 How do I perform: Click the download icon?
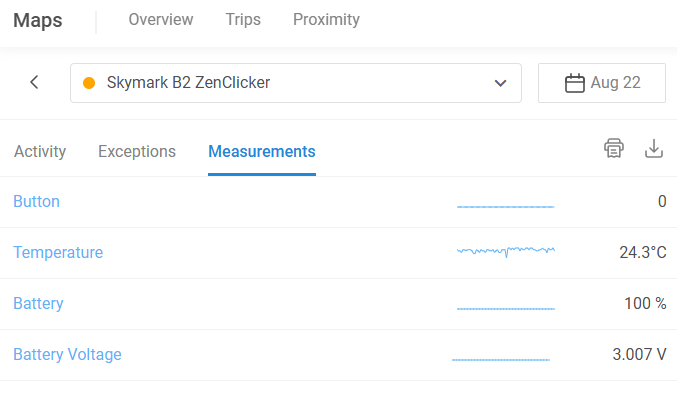pos(654,148)
